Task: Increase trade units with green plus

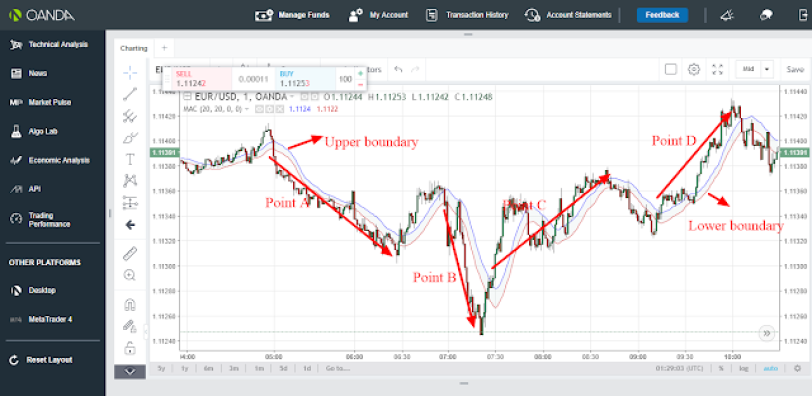Action: [x=360, y=74]
